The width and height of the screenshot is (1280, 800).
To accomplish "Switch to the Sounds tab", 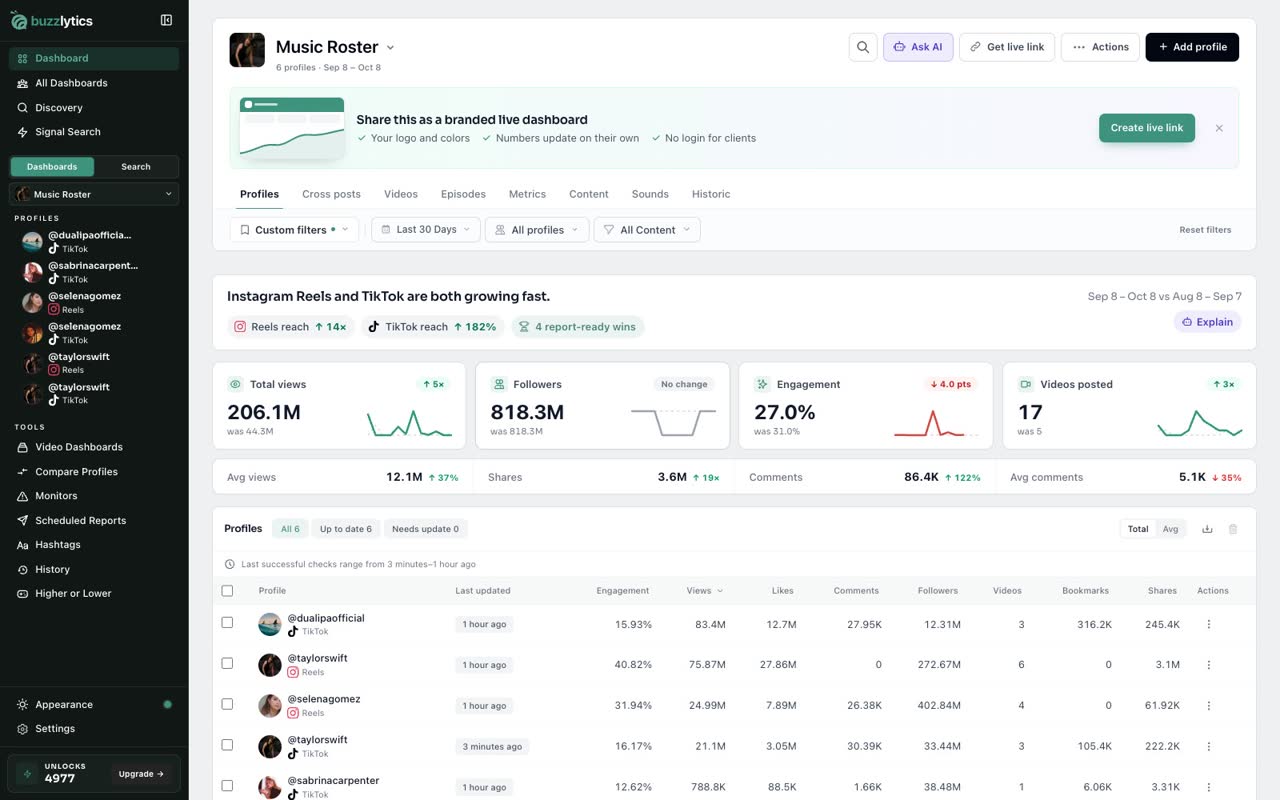I will [650, 194].
